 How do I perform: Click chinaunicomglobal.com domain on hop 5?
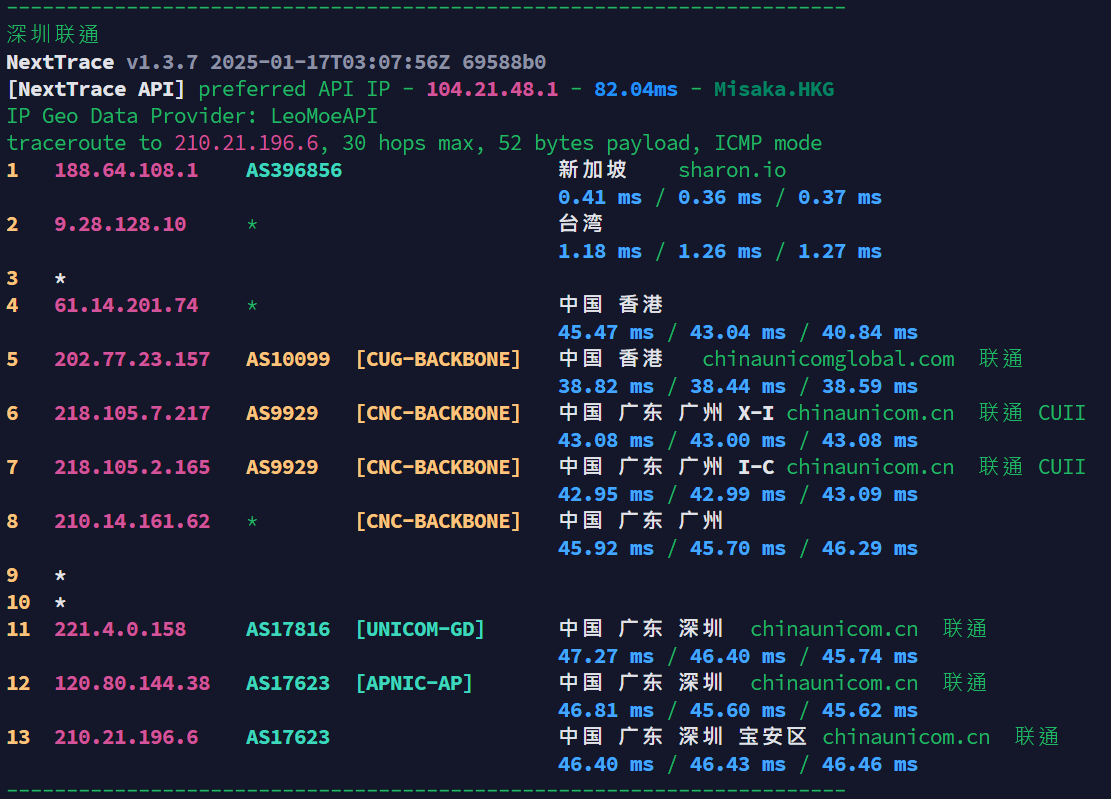pos(828,359)
